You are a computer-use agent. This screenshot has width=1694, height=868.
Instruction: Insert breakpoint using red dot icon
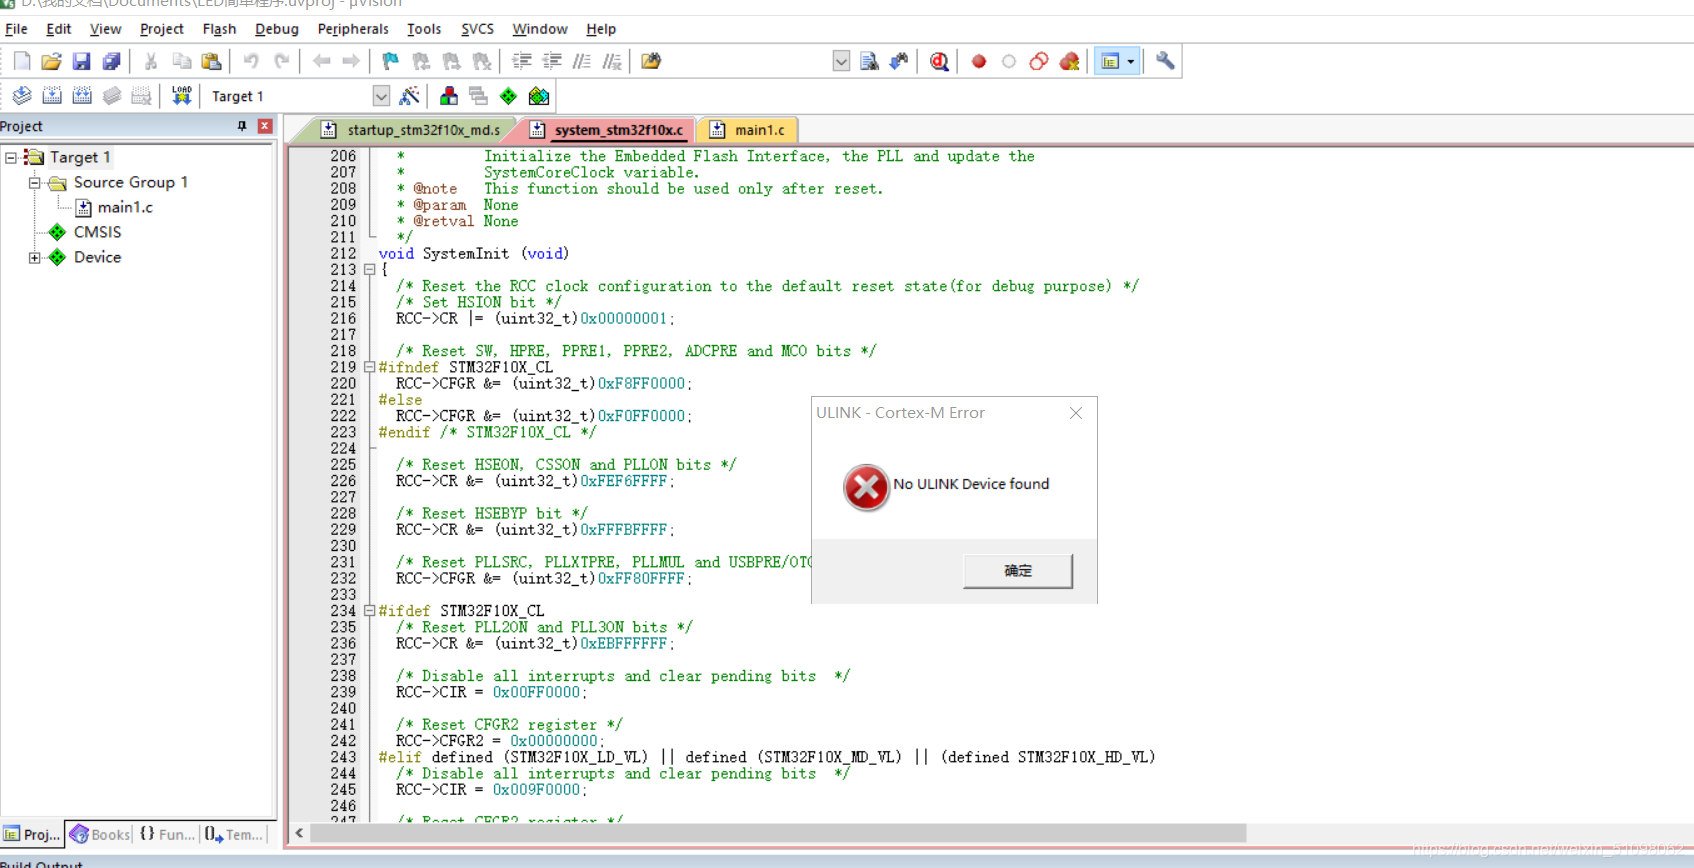click(979, 62)
